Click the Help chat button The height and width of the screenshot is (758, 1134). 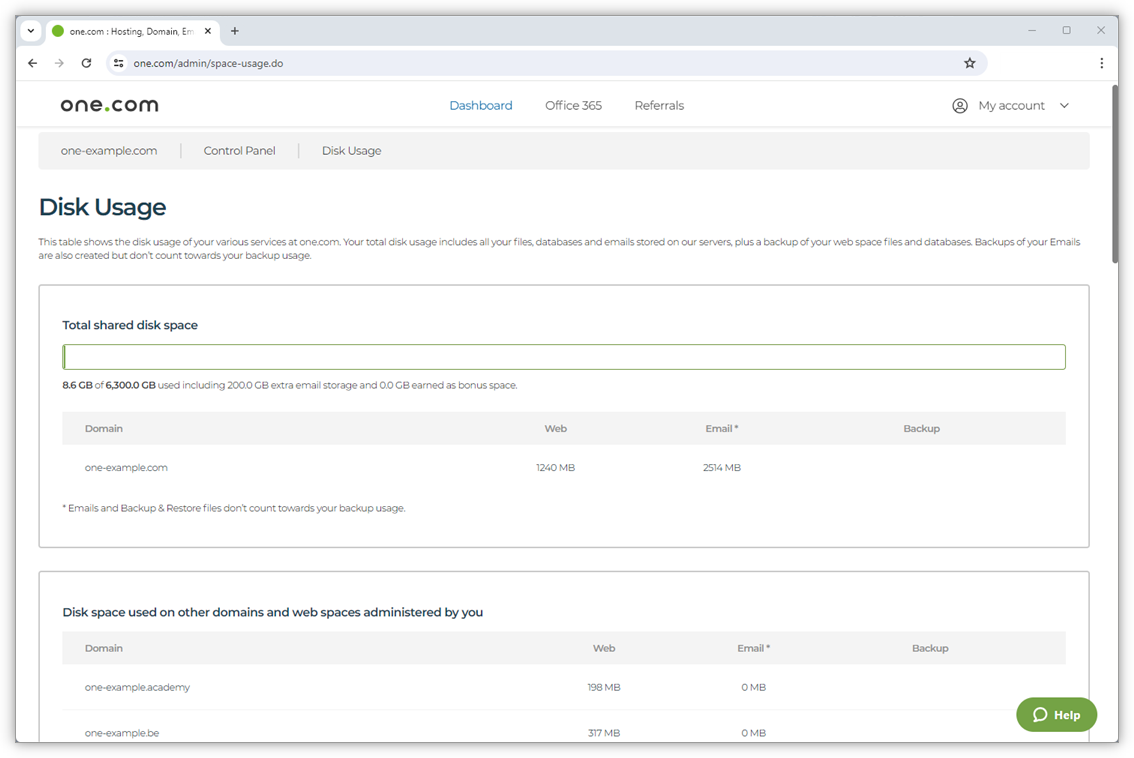(x=1056, y=714)
